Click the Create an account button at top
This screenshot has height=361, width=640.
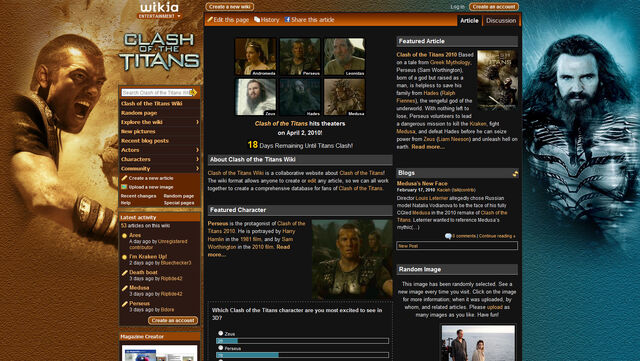(494, 7)
